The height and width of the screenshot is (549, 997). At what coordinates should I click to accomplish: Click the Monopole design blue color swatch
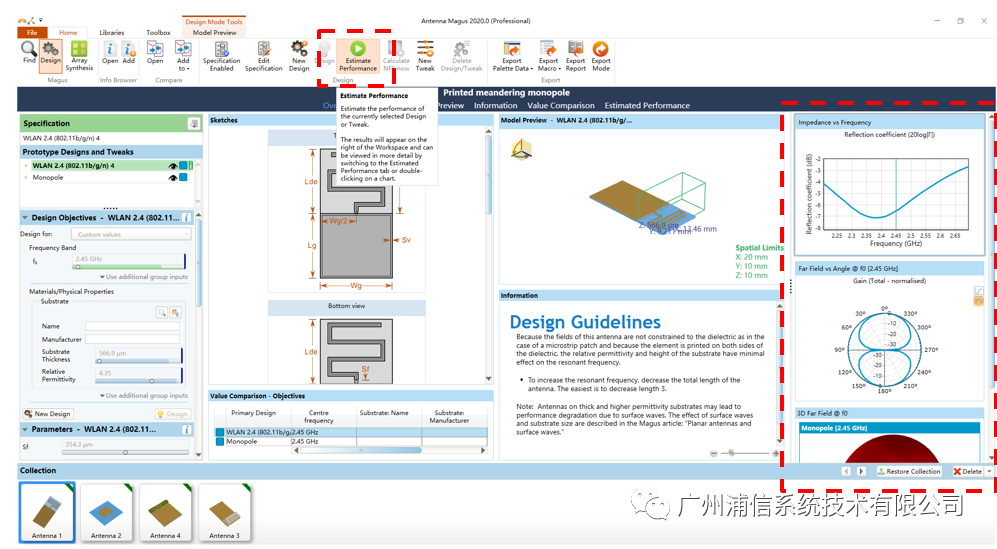coord(183,177)
